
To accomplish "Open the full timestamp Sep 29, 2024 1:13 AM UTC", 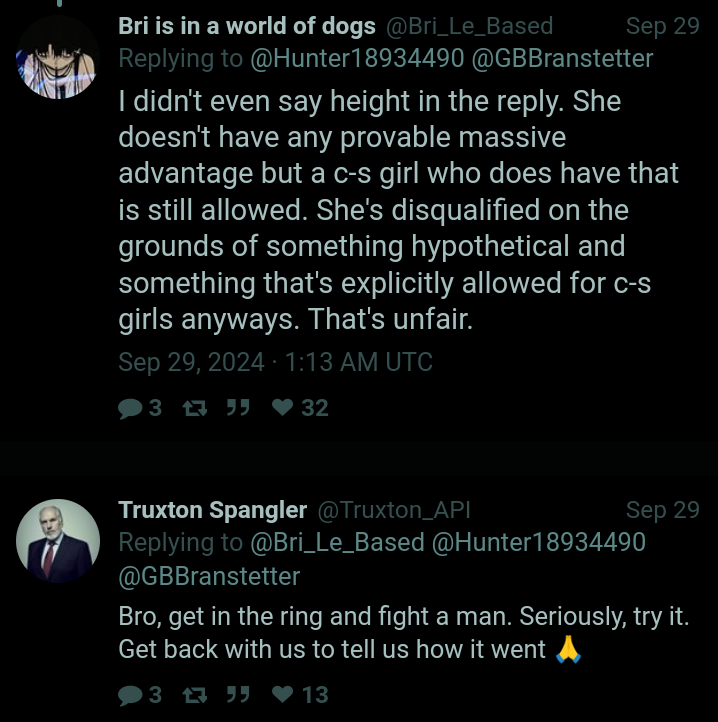I will pyautogui.click(x=275, y=362).
